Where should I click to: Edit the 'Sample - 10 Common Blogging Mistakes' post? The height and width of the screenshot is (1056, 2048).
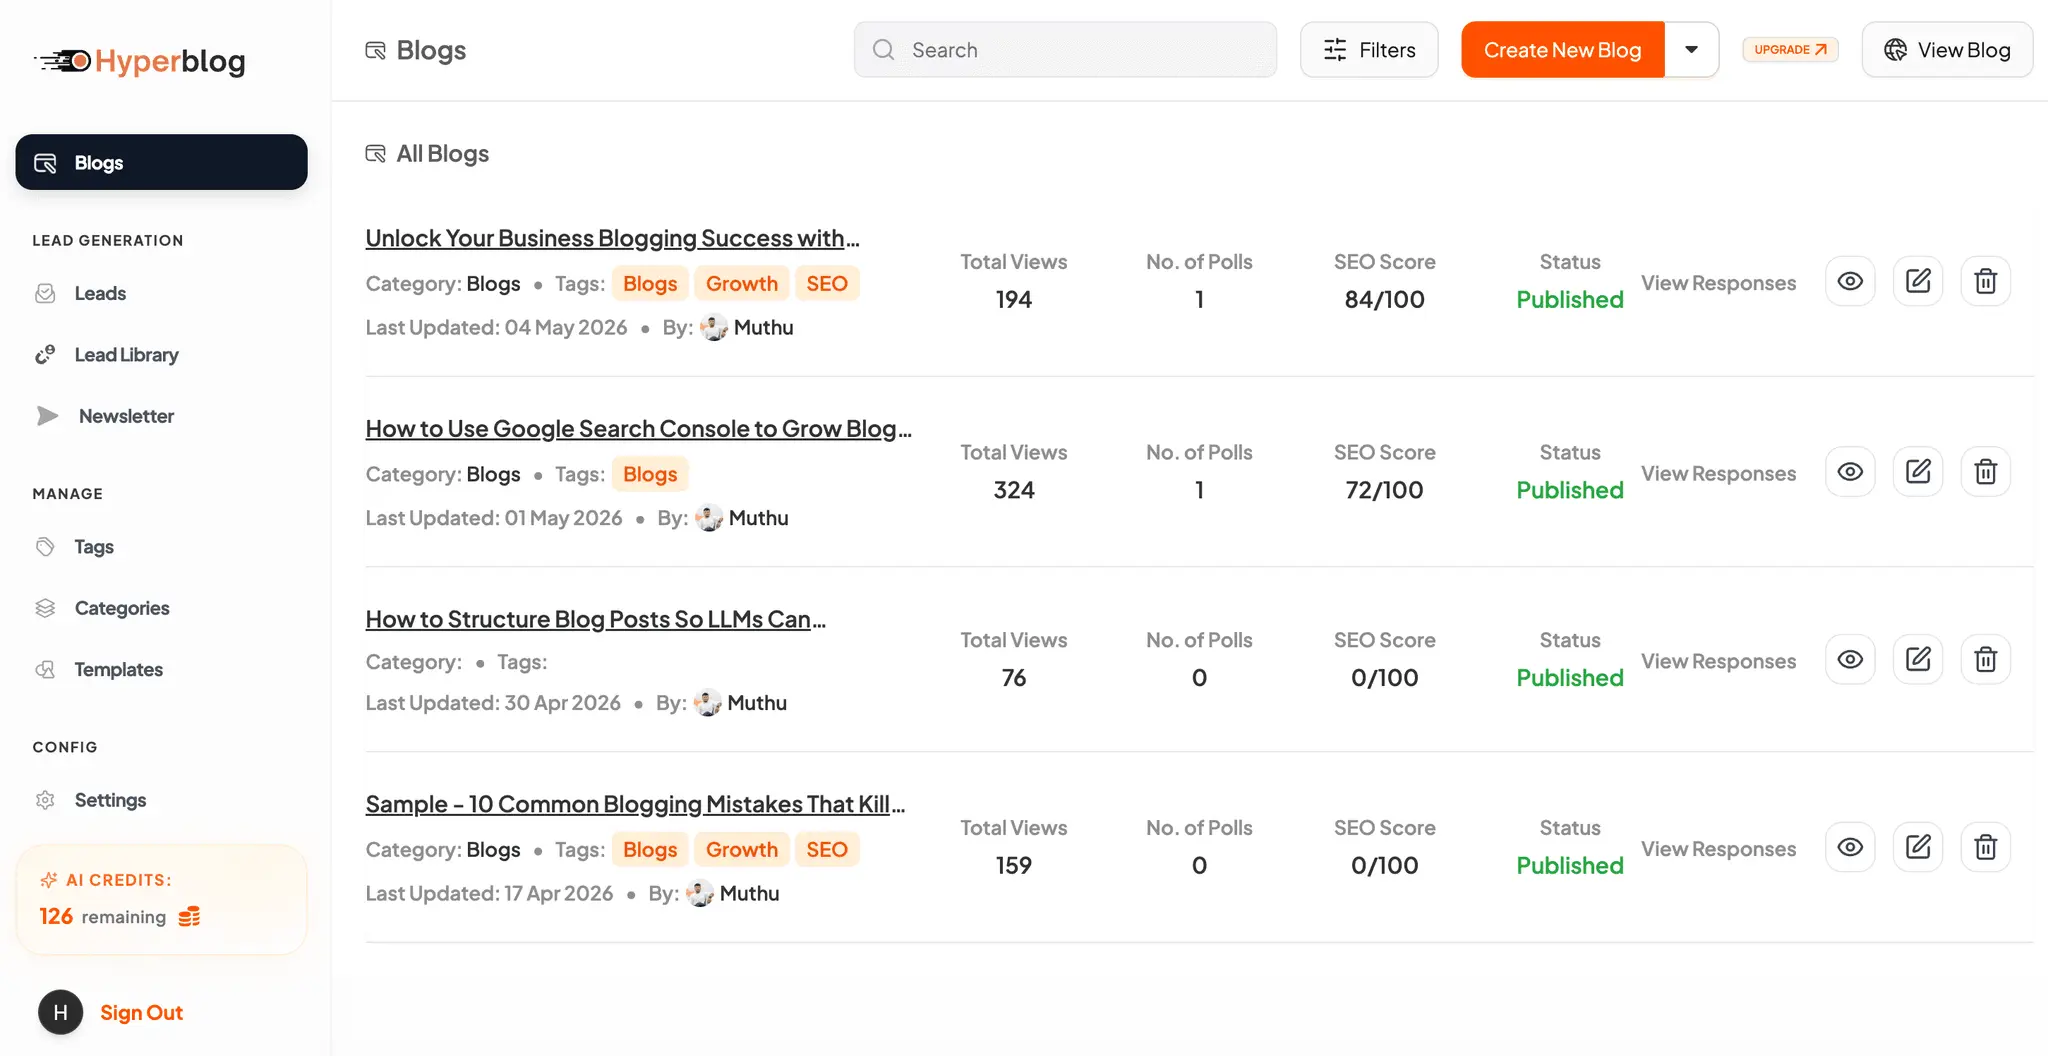click(1918, 848)
